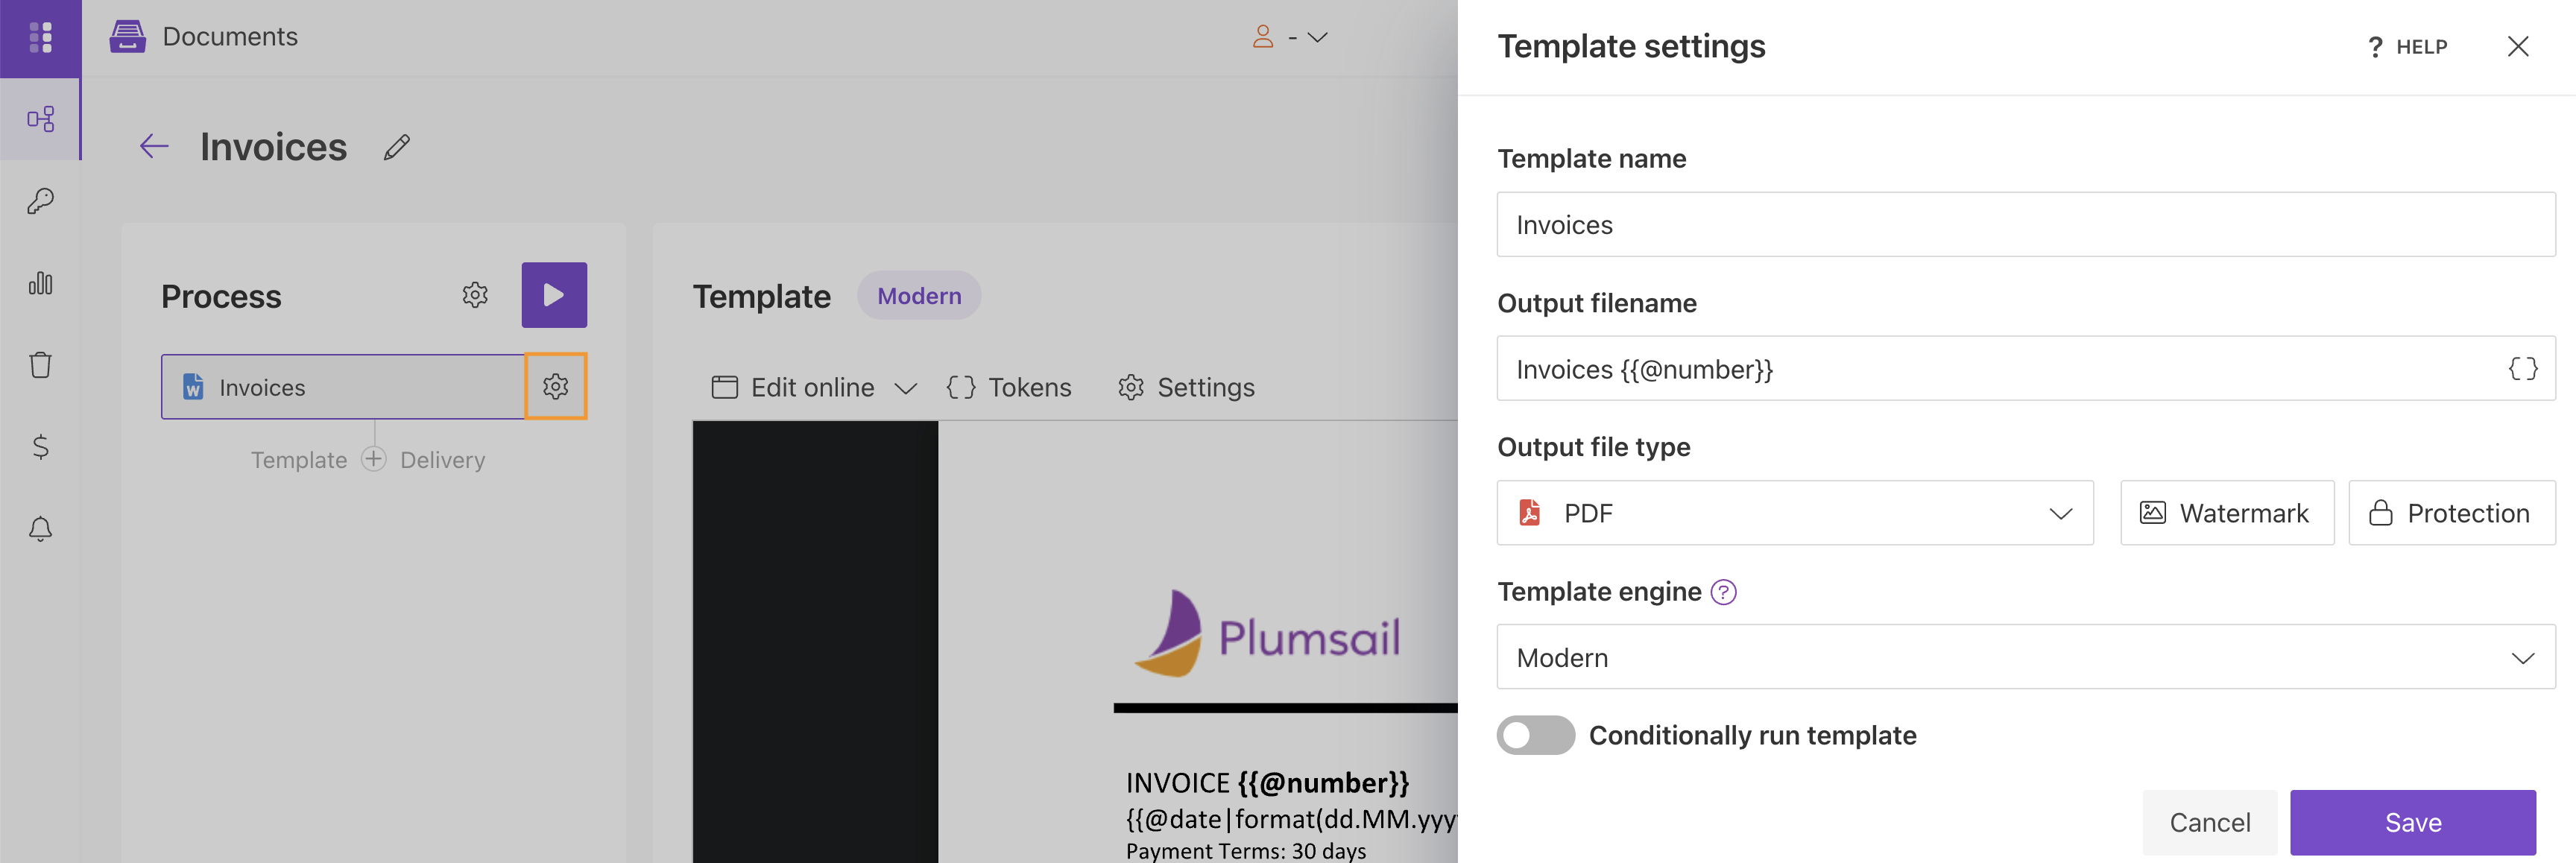Click the Template name input field
Image resolution: width=2576 pixels, height=863 pixels.
2025,224
